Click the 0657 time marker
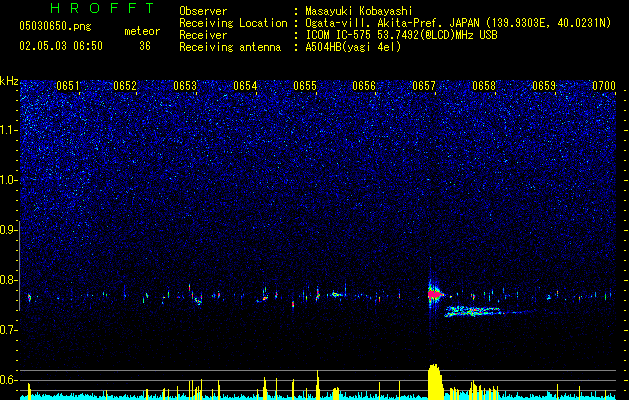The height and width of the screenshot is (400, 629). pyautogui.click(x=424, y=86)
